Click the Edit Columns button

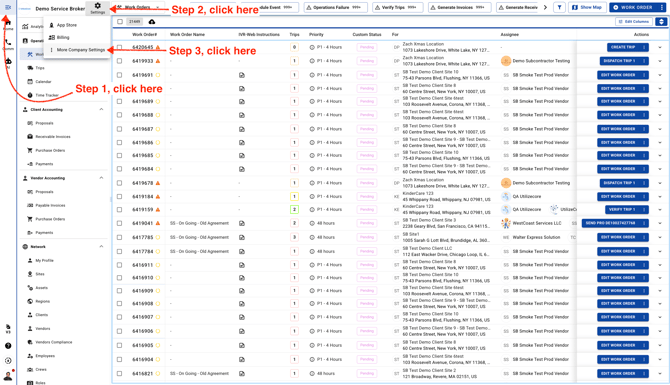tap(634, 21)
